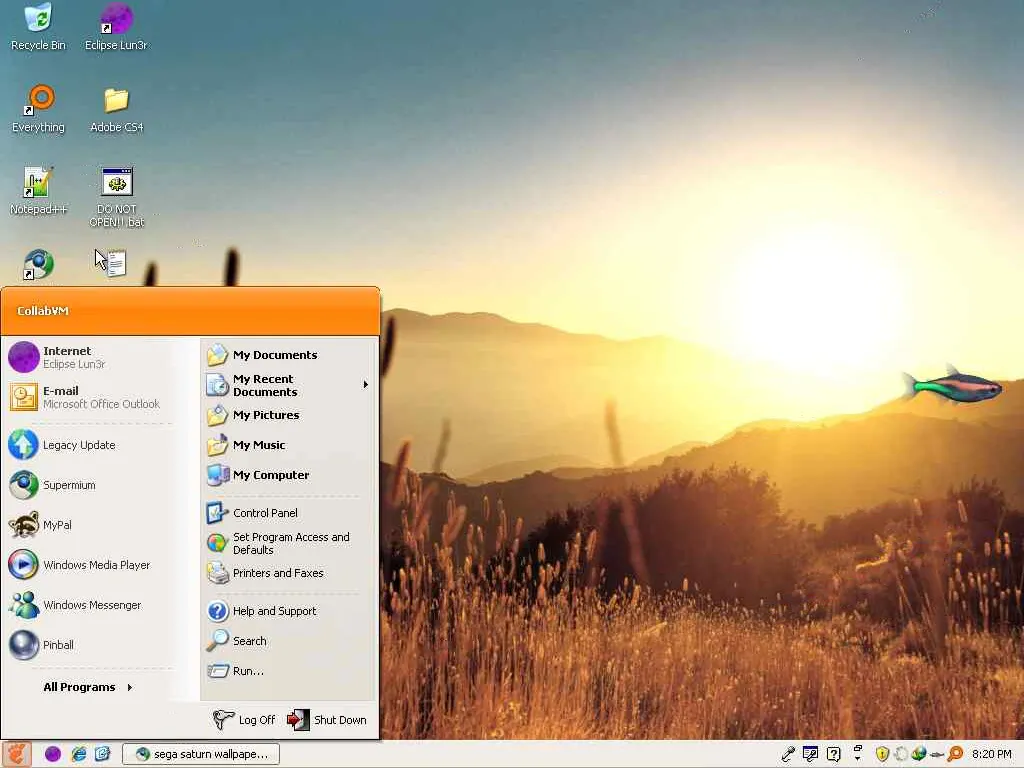1024x768 pixels.
Task: Click the yellow security shield tray icon
Action: tap(882, 754)
